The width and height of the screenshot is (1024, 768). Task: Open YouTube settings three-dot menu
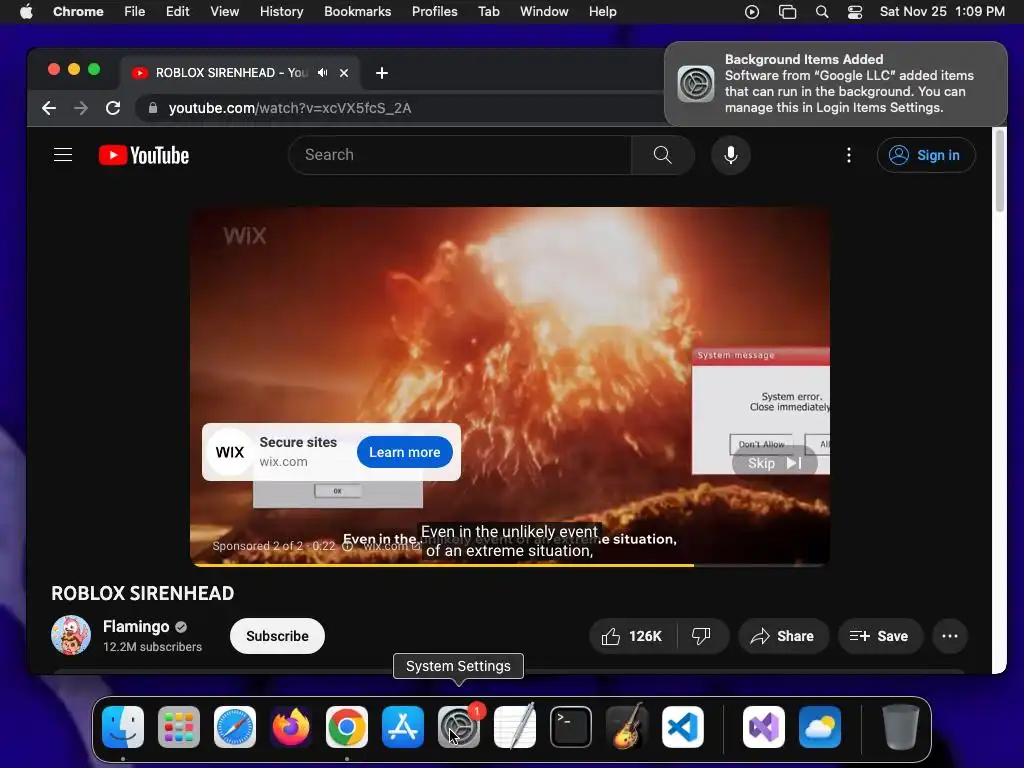tap(848, 155)
